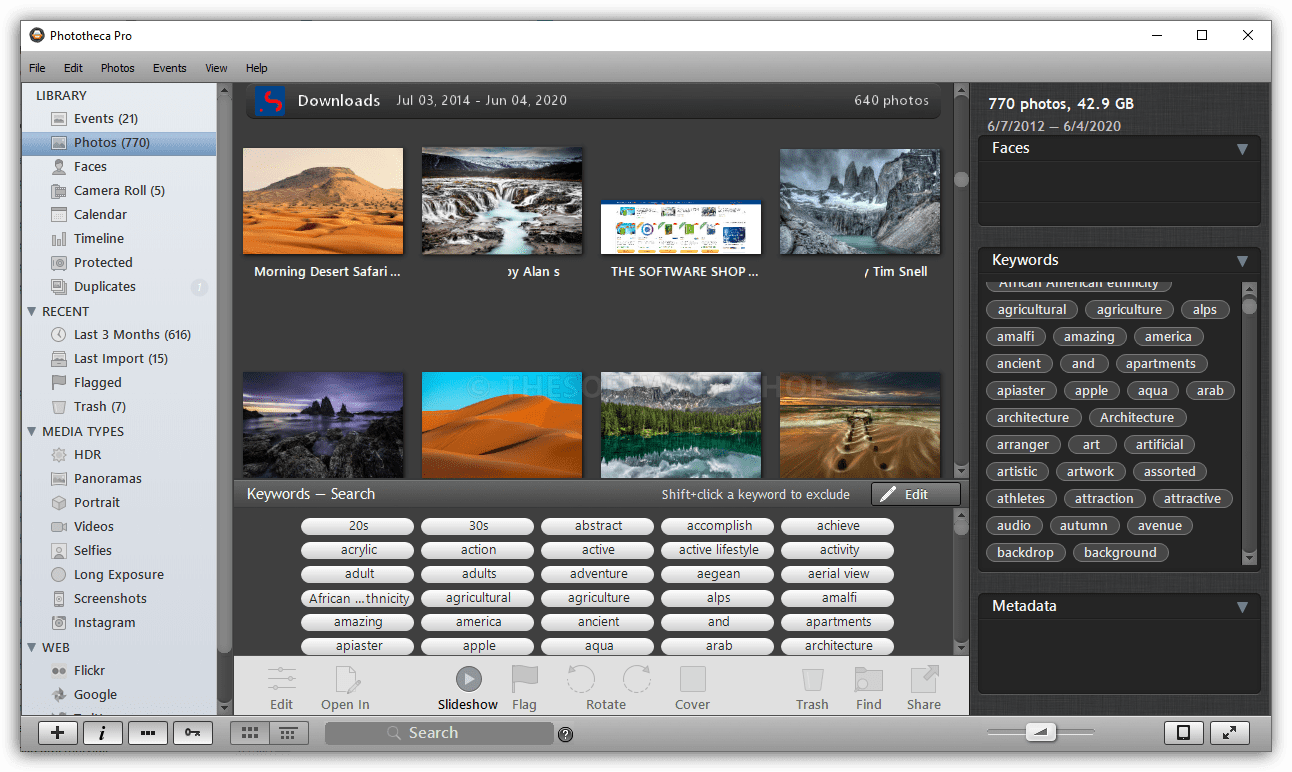The width and height of the screenshot is (1292, 772).
Task: Toggle the info panel button
Action: (x=103, y=733)
